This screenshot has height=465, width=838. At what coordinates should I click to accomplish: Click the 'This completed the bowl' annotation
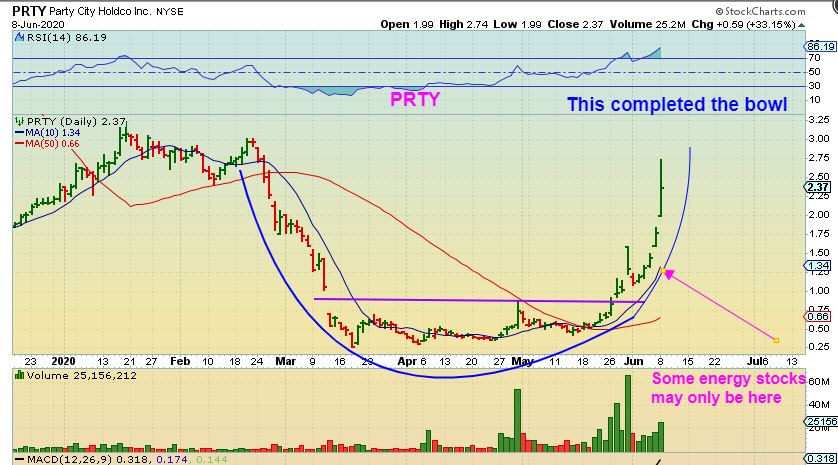tap(677, 104)
